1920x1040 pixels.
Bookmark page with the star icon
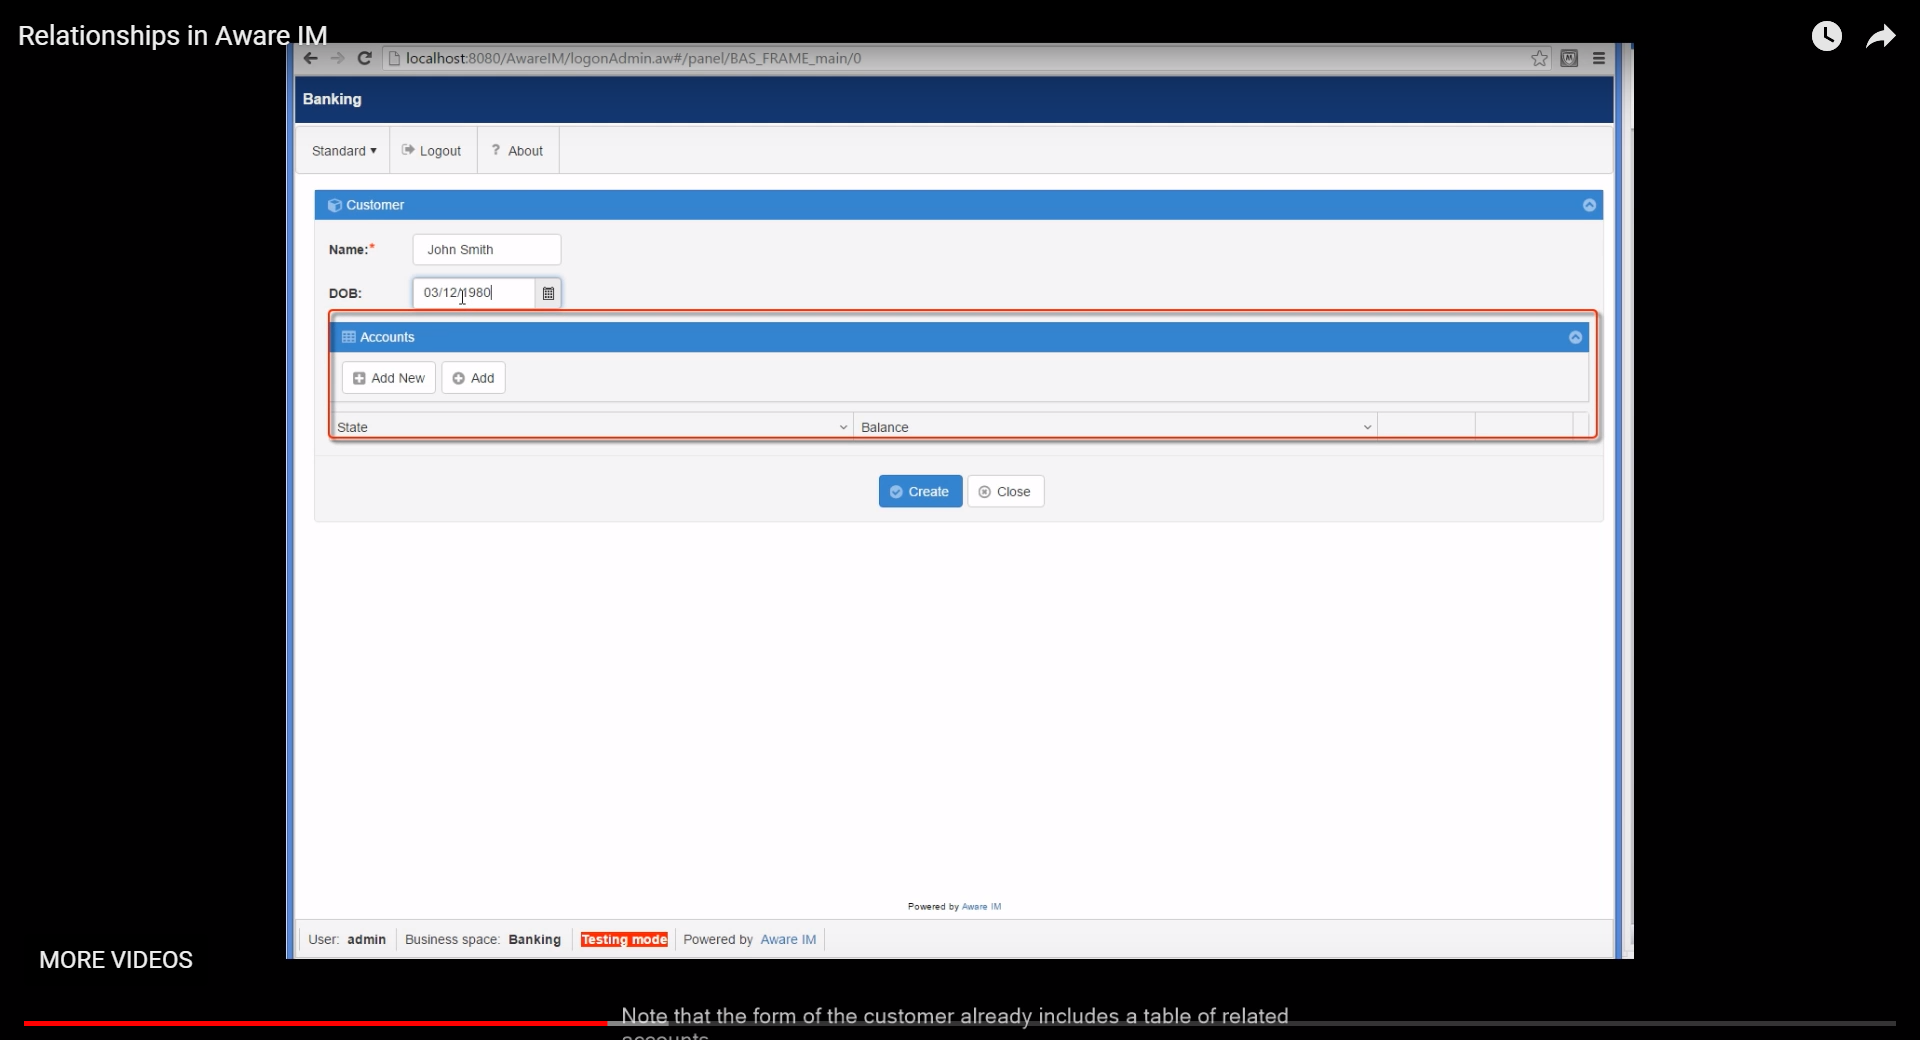point(1539,58)
